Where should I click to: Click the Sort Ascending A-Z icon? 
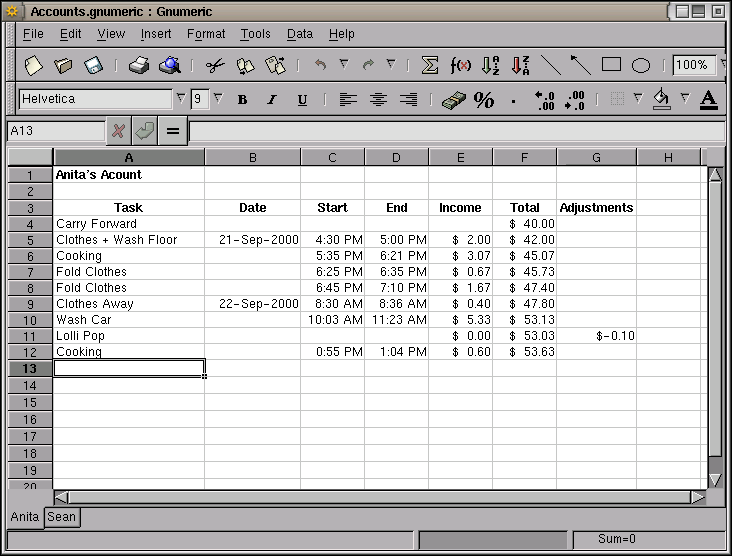pyautogui.click(x=490, y=66)
